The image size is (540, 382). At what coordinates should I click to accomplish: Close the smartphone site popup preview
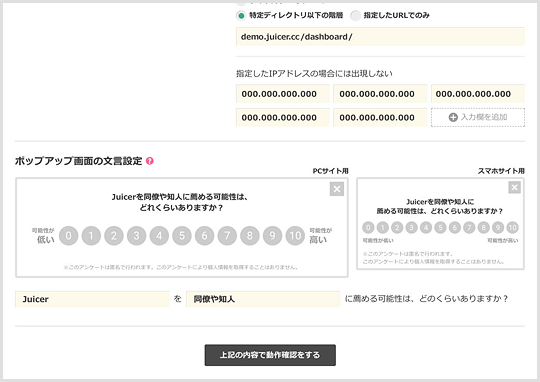[515, 187]
